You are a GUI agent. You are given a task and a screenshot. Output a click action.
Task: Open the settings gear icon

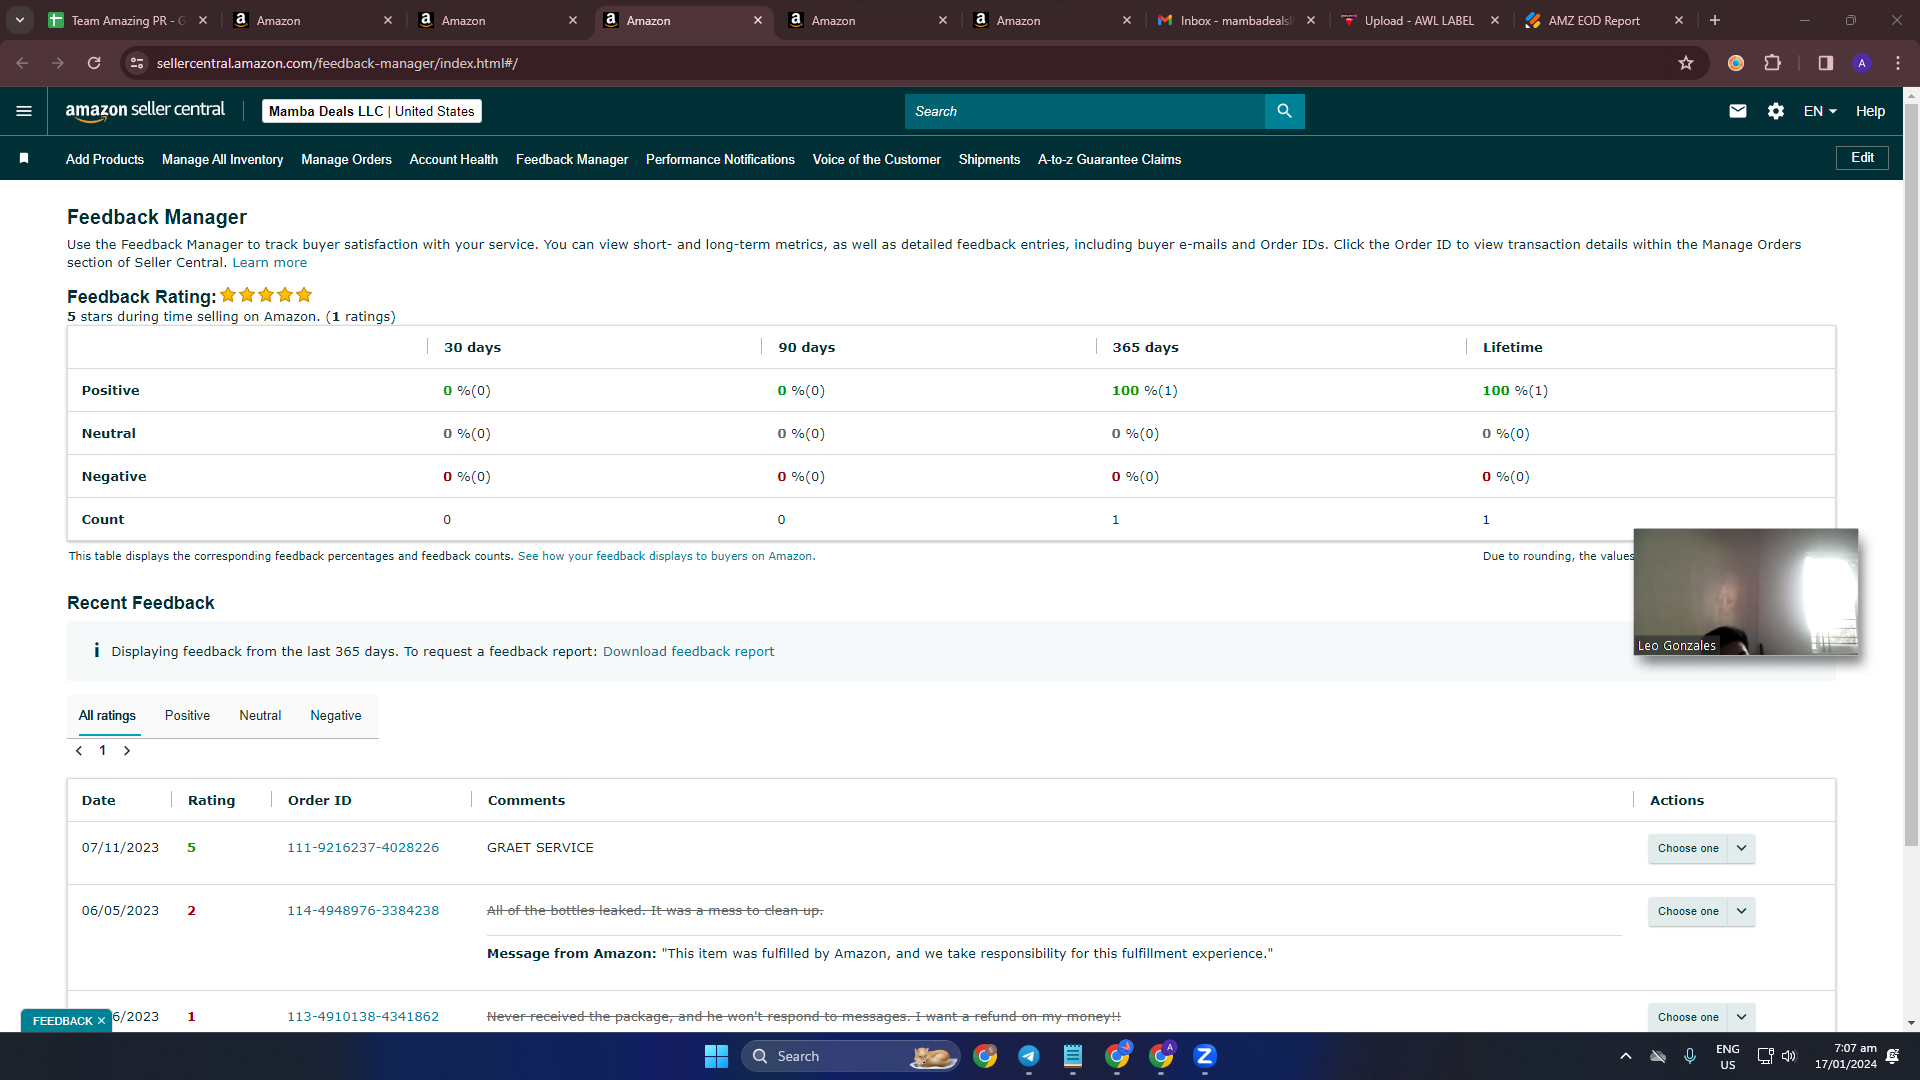pos(1776,111)
